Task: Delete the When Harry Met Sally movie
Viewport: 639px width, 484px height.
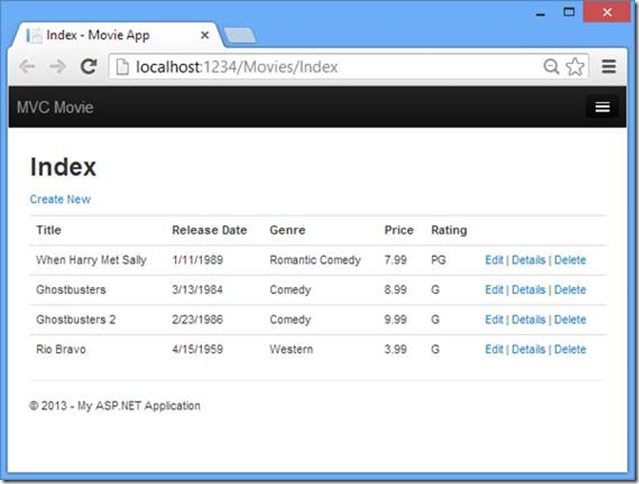Action: click(x=570, y=260)
